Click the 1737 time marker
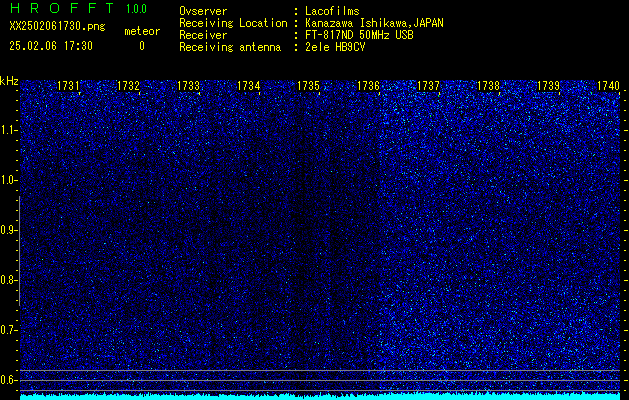The image size is (629, 400). (429, 86)
